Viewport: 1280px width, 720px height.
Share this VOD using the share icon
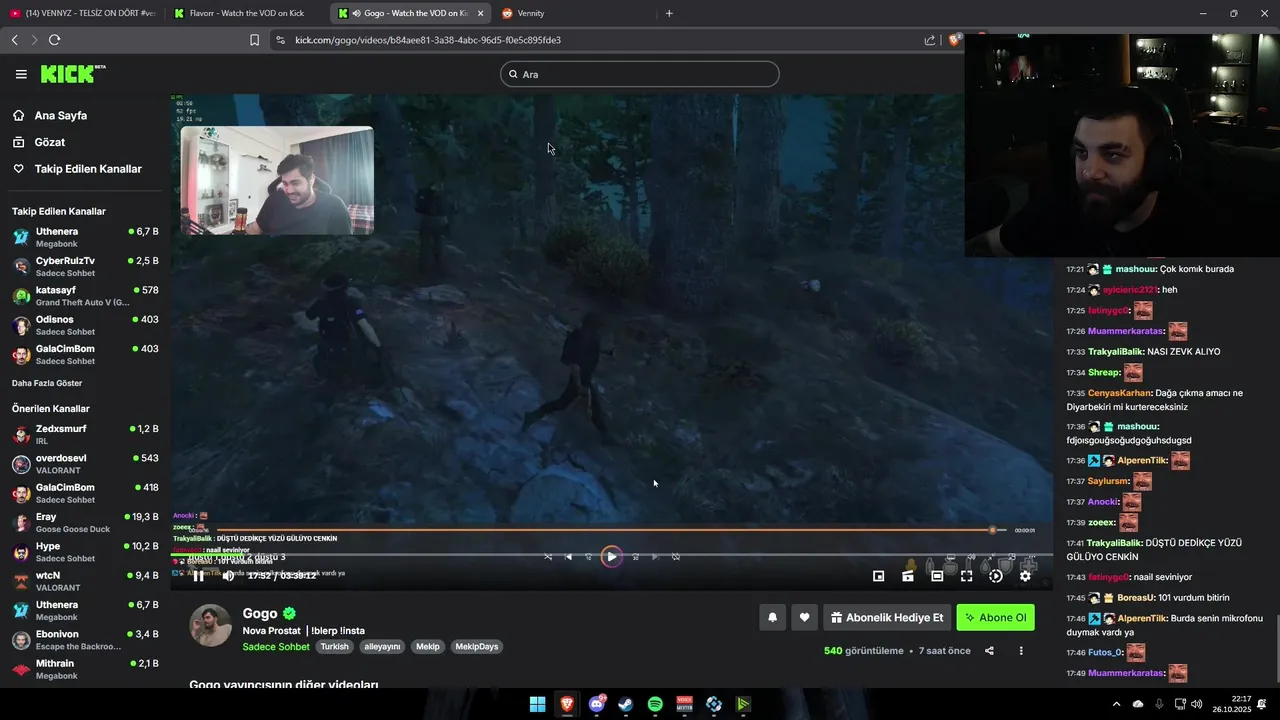pos(989,650)
